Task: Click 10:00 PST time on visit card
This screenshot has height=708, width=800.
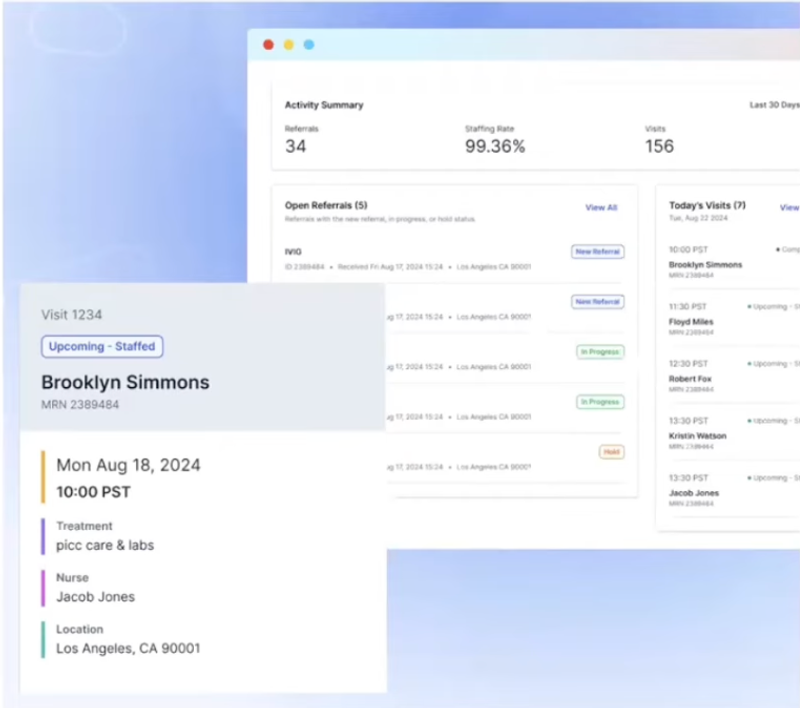Action: 93,492
